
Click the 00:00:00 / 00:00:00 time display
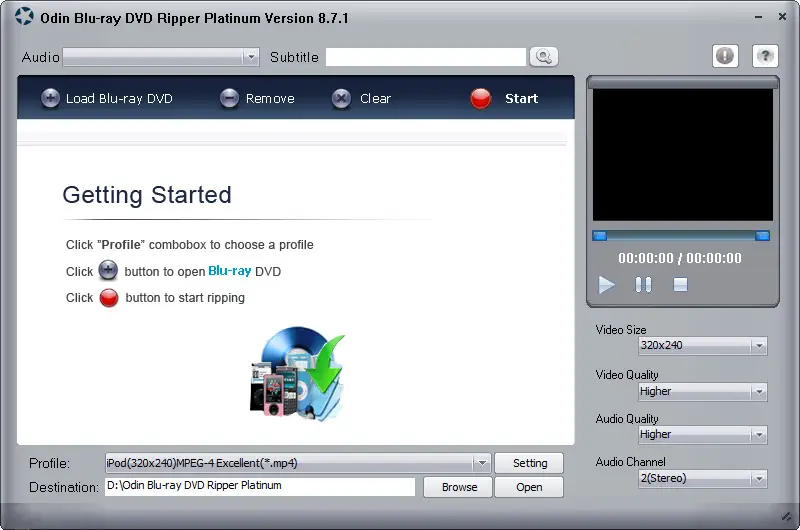click(x=680, y=258)
